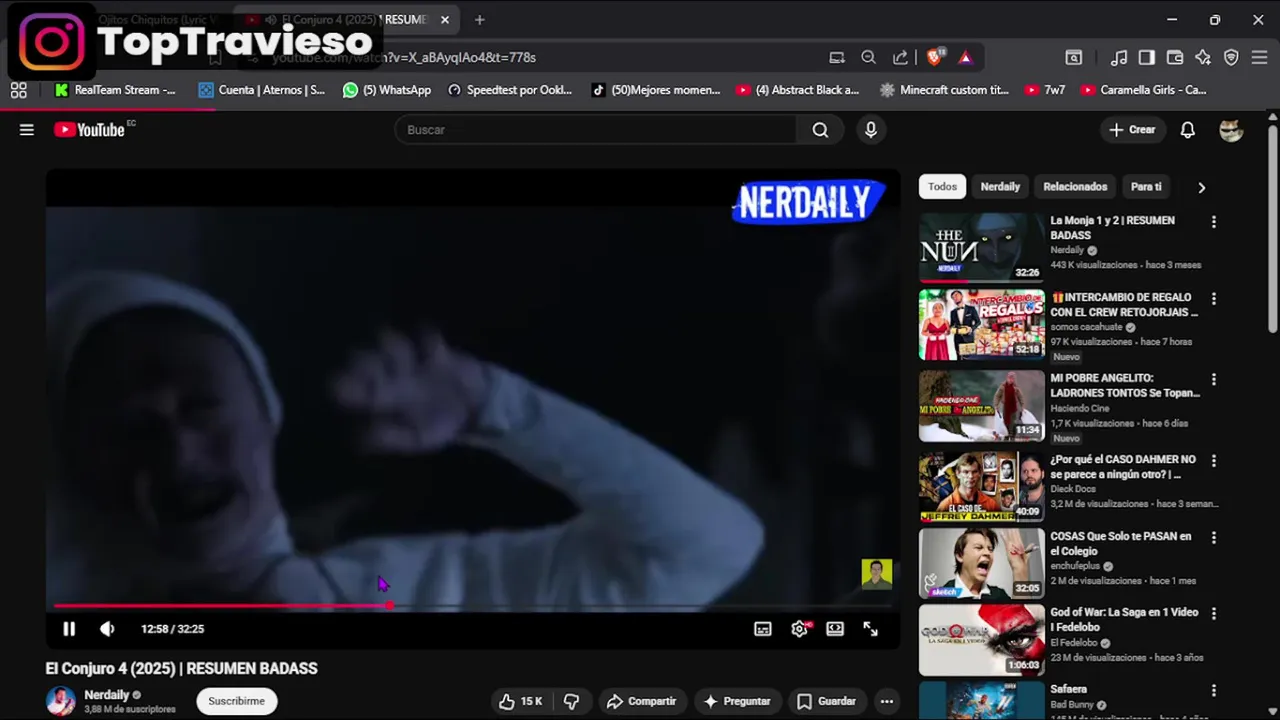Click the progress bar scrubber dot
The height and width of the screenshot is (720, 1280).
click(389, 606)
